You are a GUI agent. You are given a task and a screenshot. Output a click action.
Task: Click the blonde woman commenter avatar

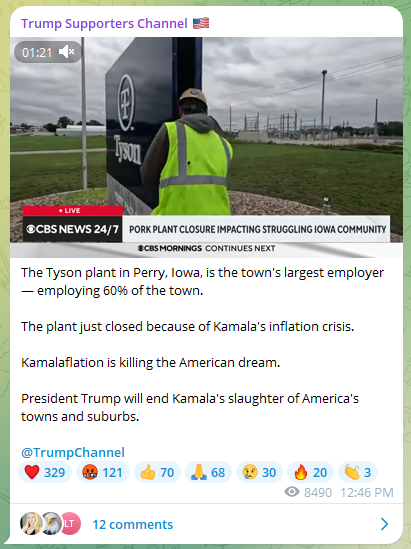click(31, 523)
